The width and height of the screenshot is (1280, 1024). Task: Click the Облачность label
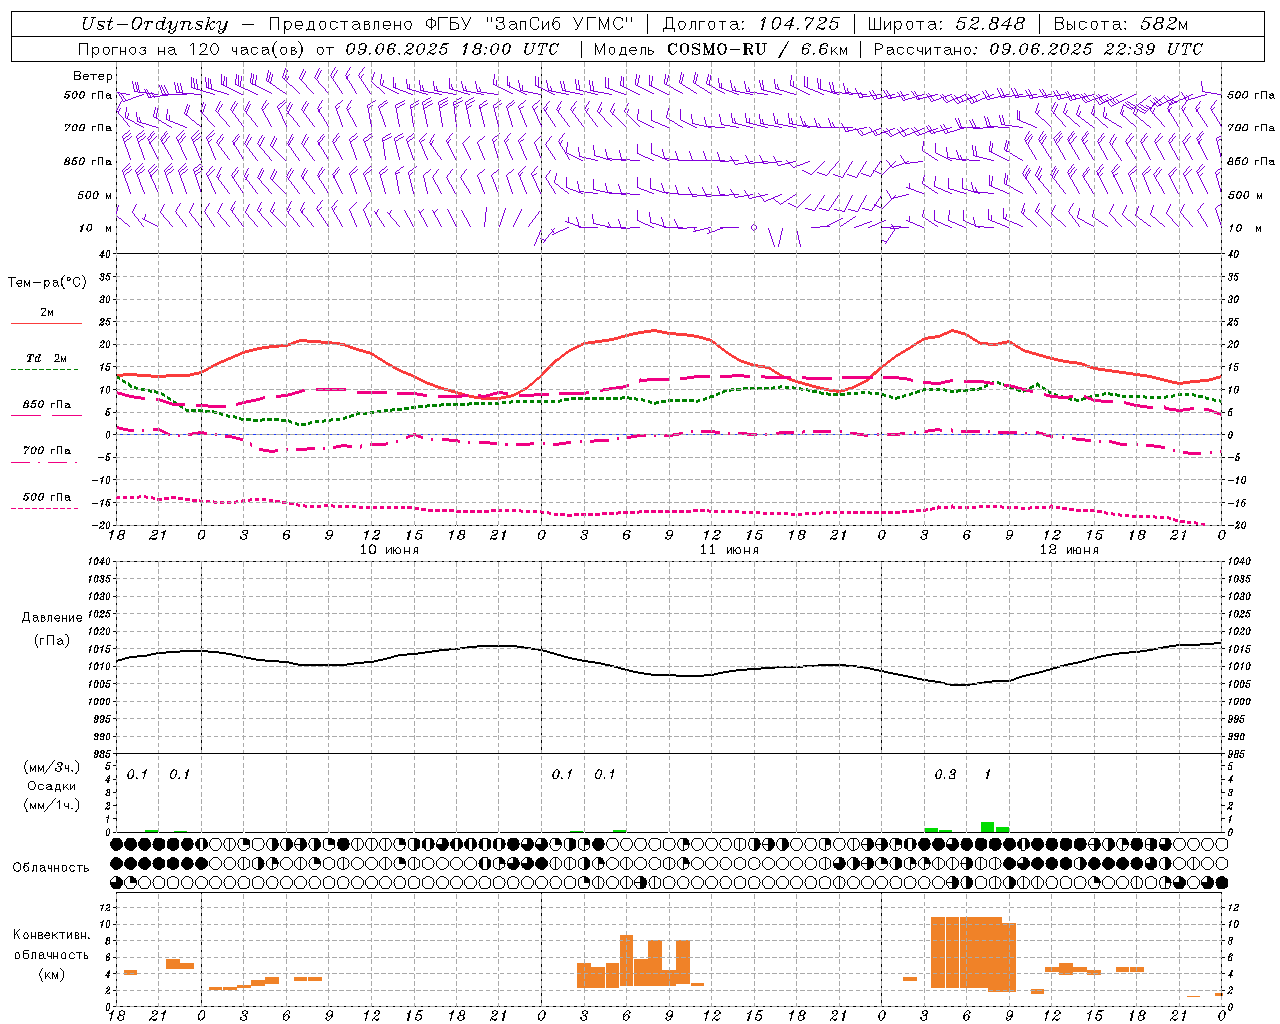51,867
